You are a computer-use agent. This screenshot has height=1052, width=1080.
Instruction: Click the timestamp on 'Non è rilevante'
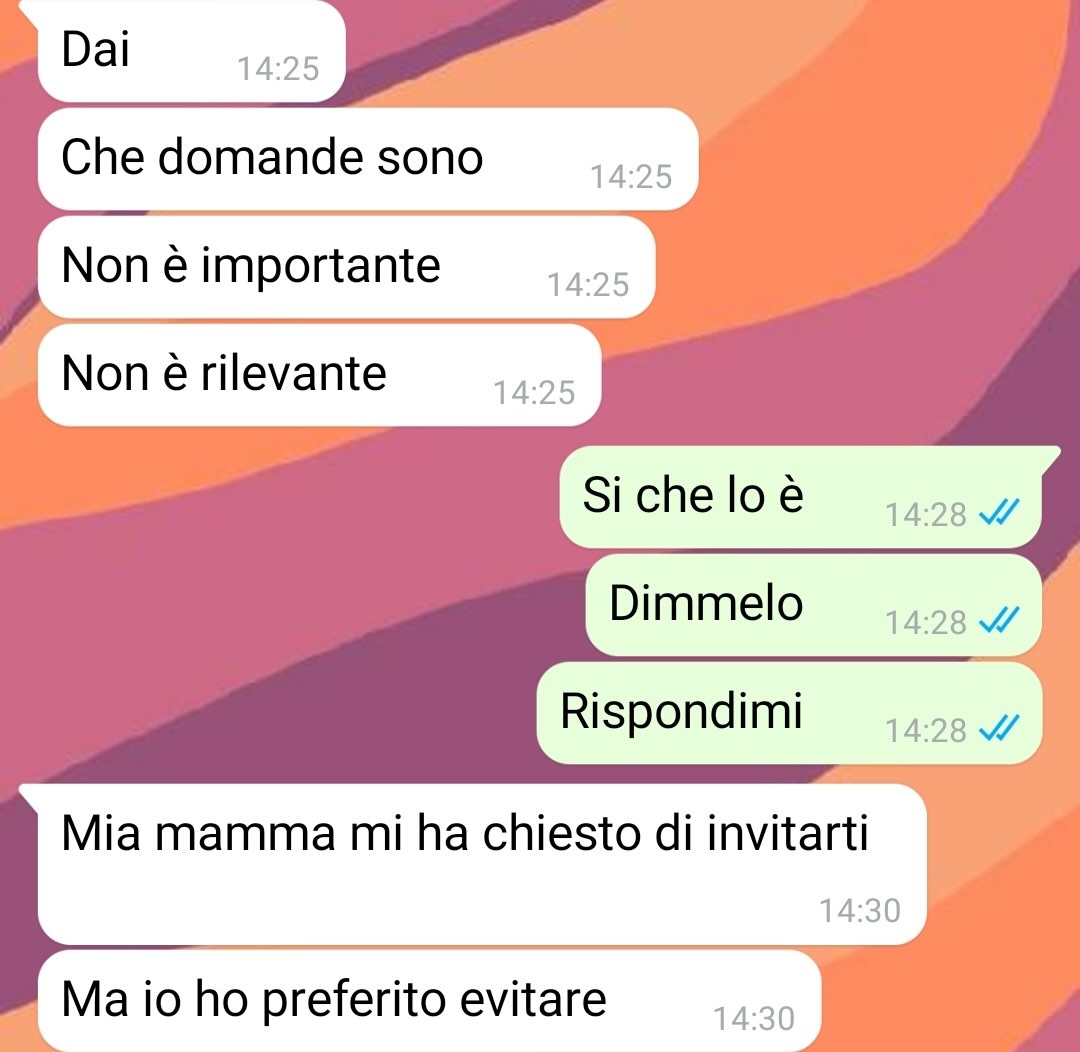[x=534, y=393]
